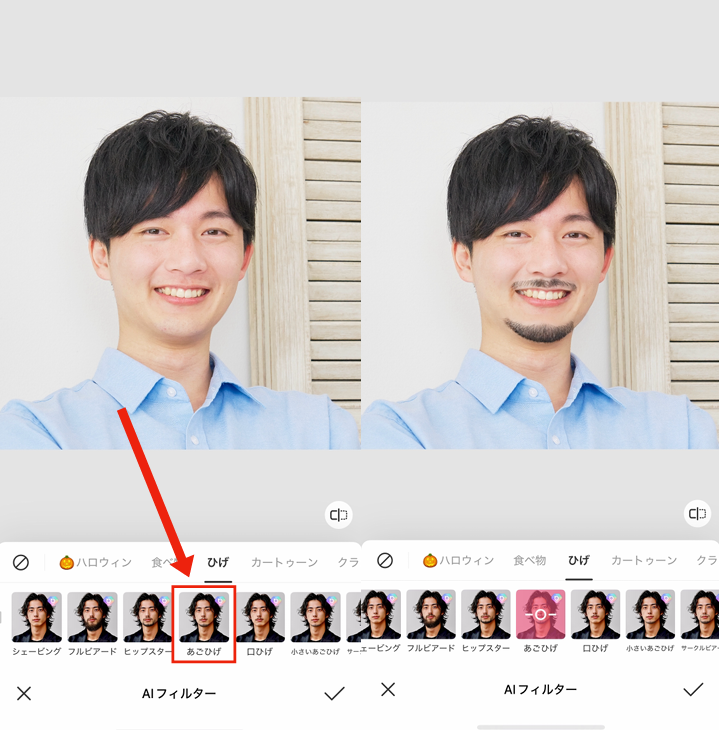Choose 口ひげ filter in left screen

(260, 623)
